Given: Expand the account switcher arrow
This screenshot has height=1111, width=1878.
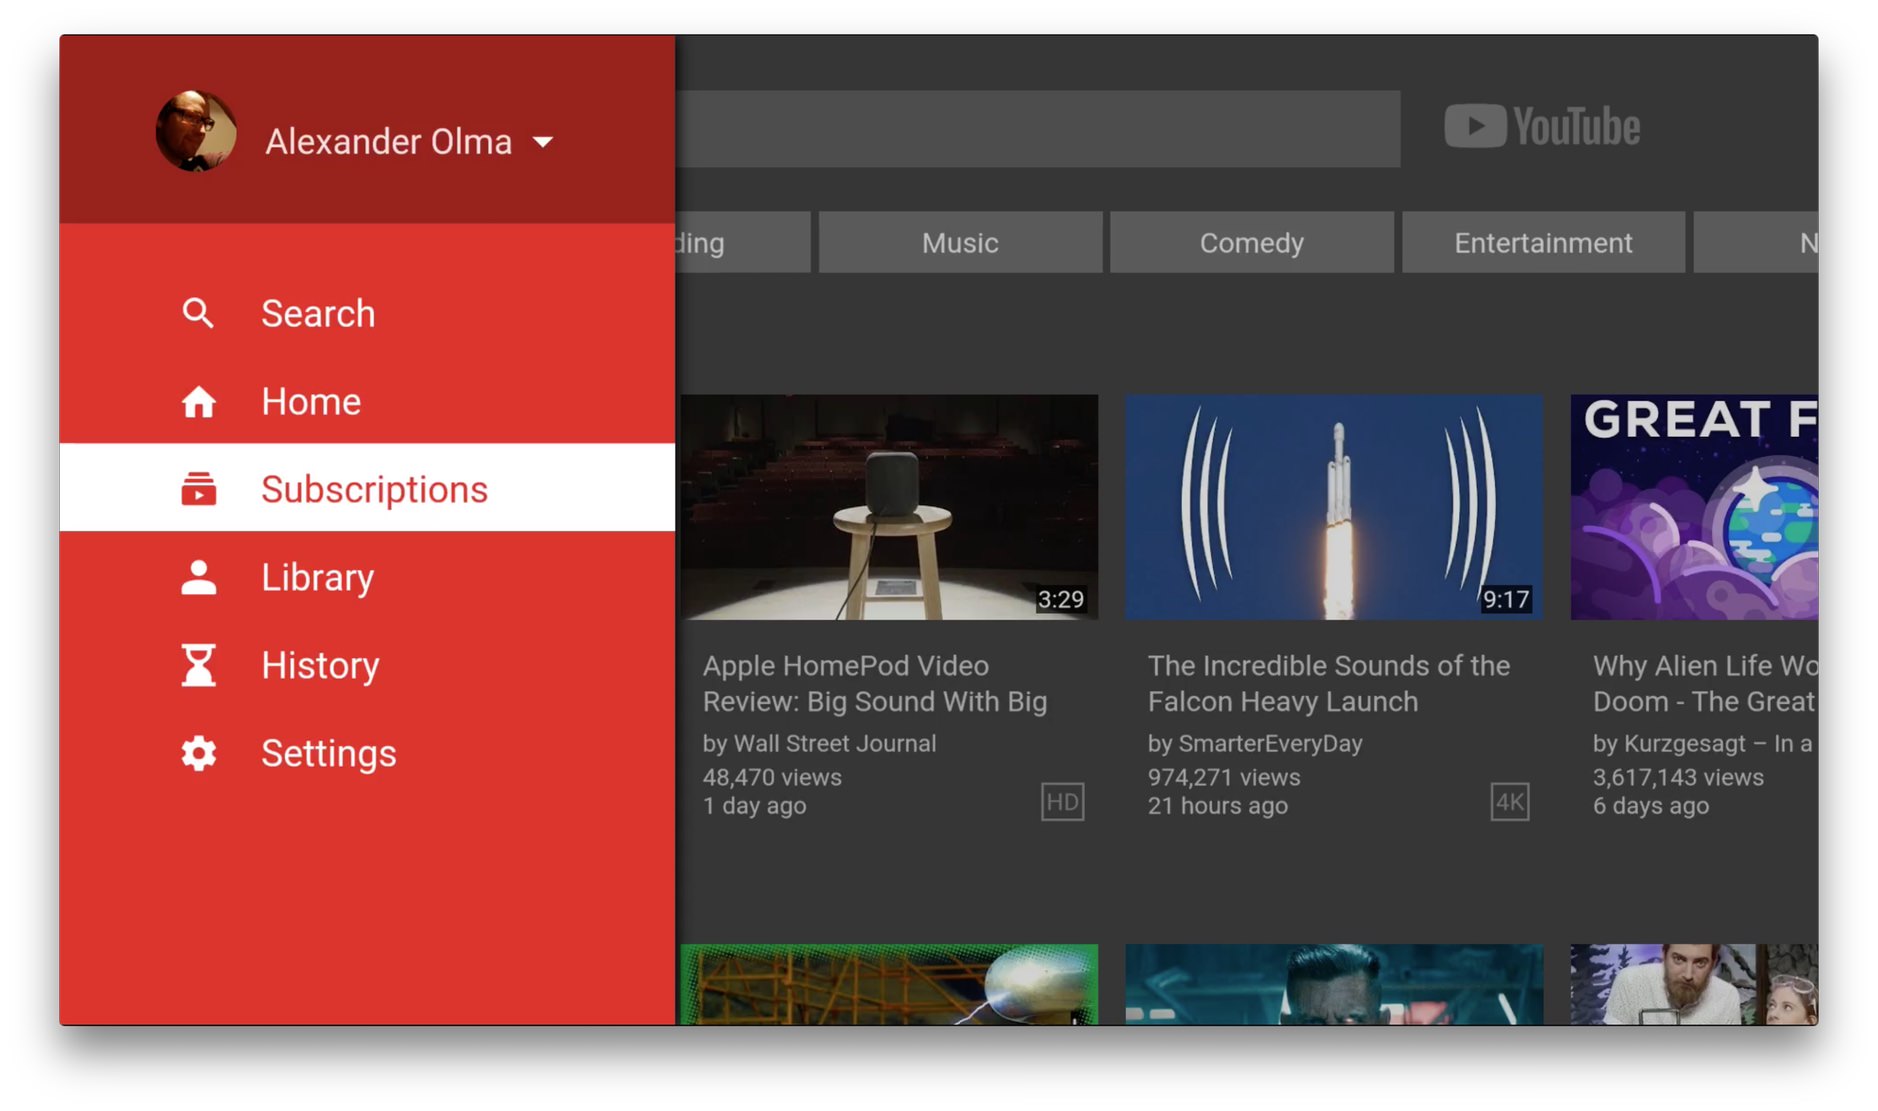Looking at the screenshot, I should coord(543,142).
